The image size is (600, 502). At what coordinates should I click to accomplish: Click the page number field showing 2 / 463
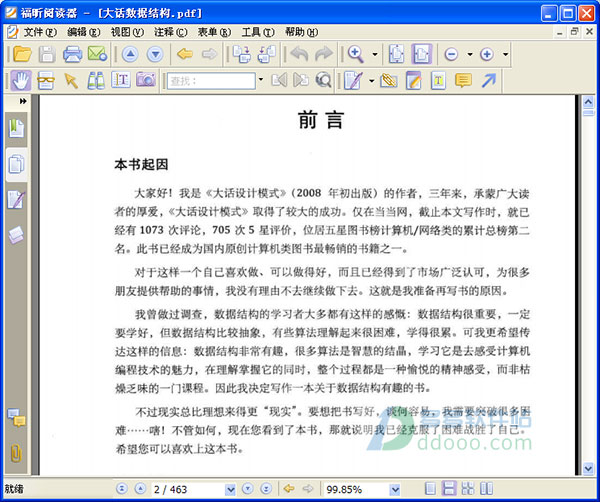coord(189,489)
